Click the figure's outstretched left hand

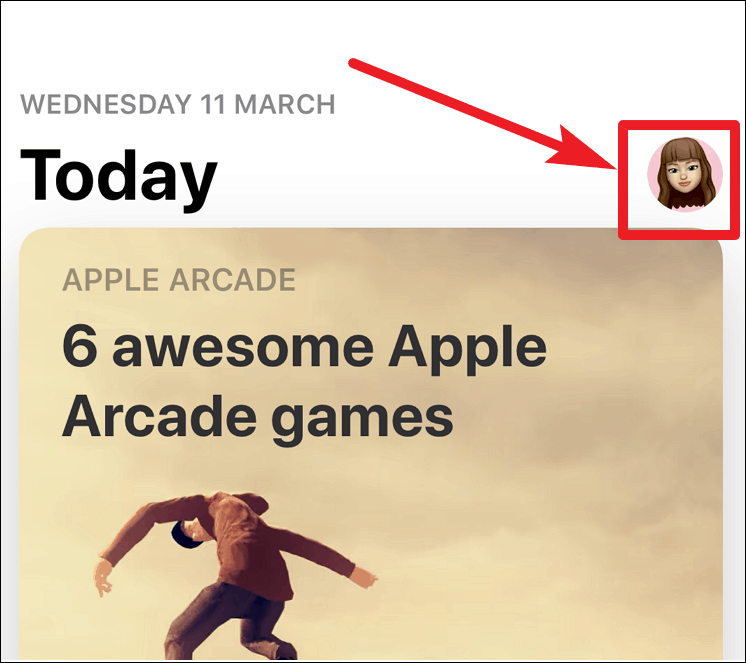pos(103,577)
